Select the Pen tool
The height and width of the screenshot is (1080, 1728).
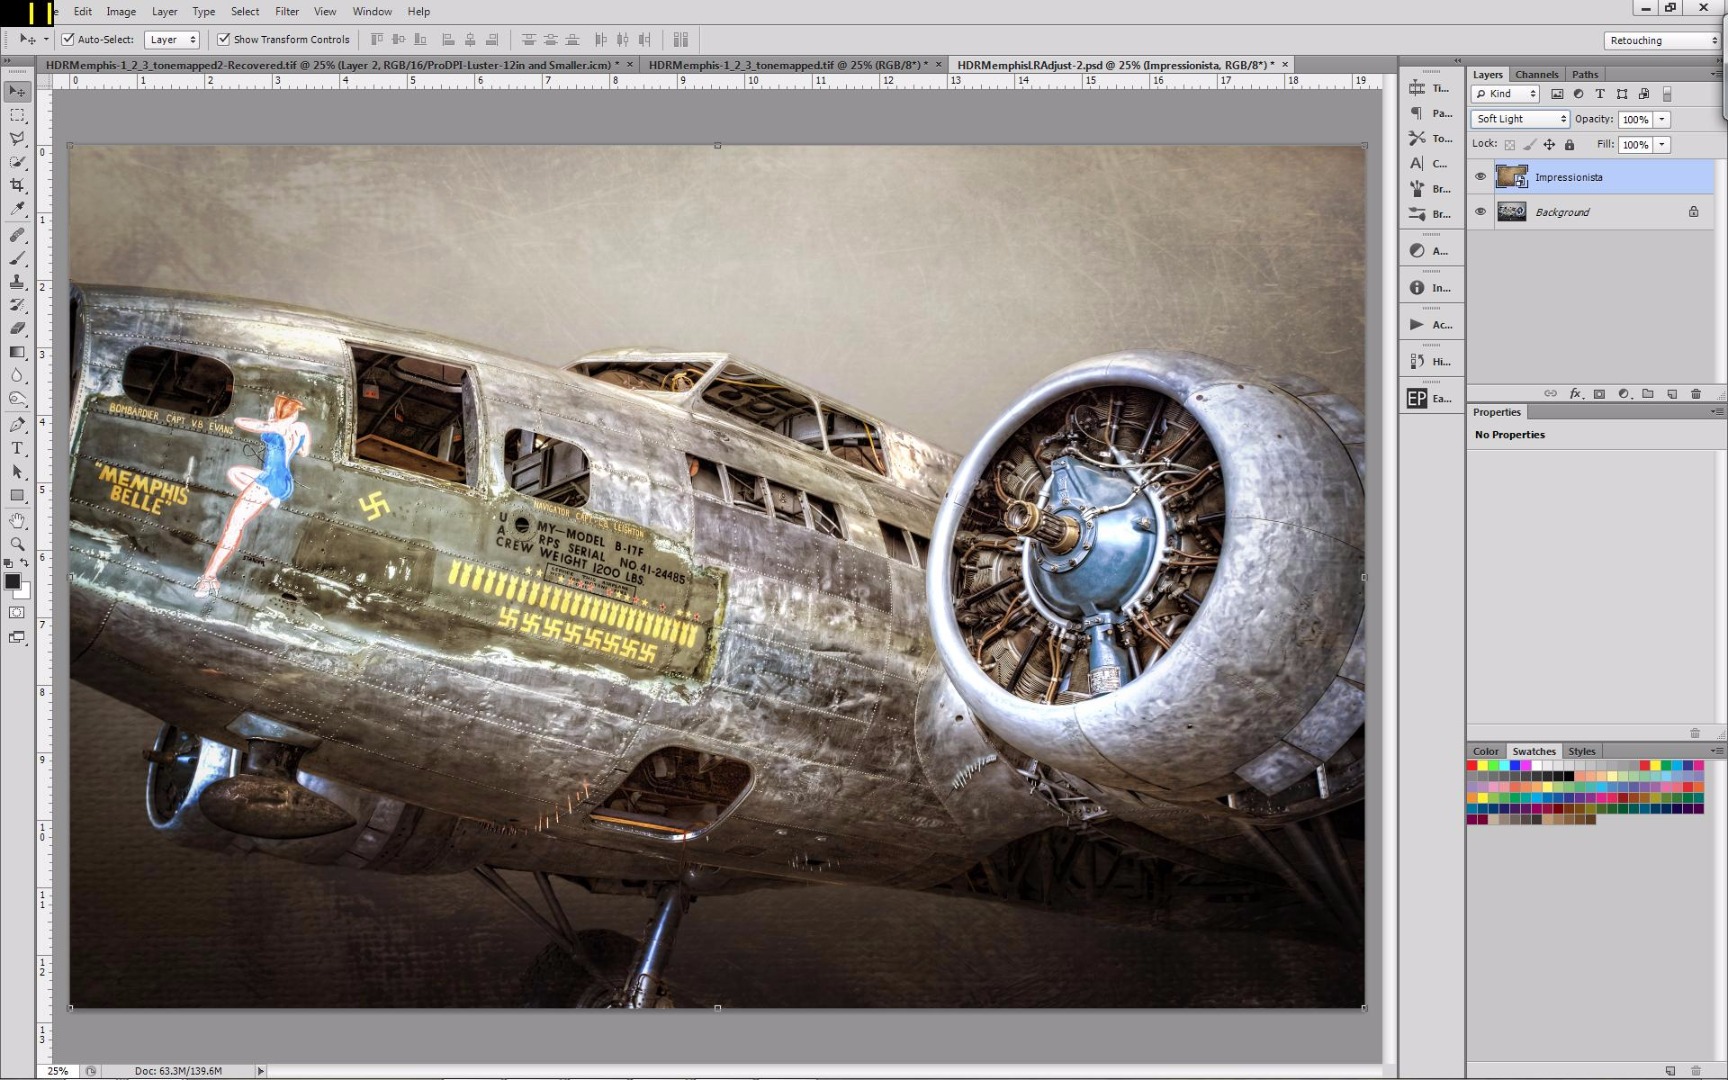pyautogui.click(x=17, y=425)
